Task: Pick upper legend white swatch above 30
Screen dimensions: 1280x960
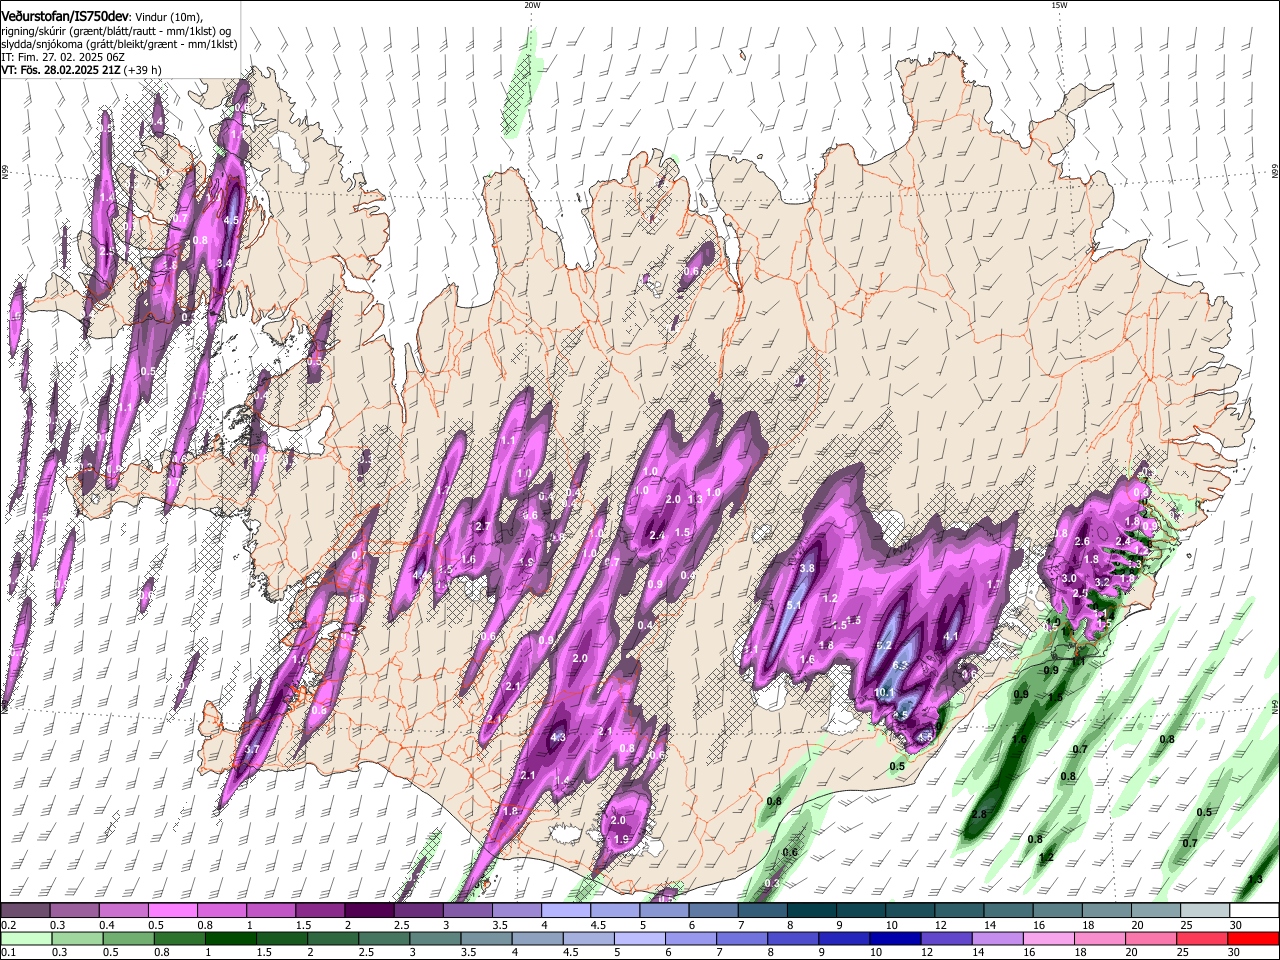Action: pyautogui.click(x=1254, y=910)
